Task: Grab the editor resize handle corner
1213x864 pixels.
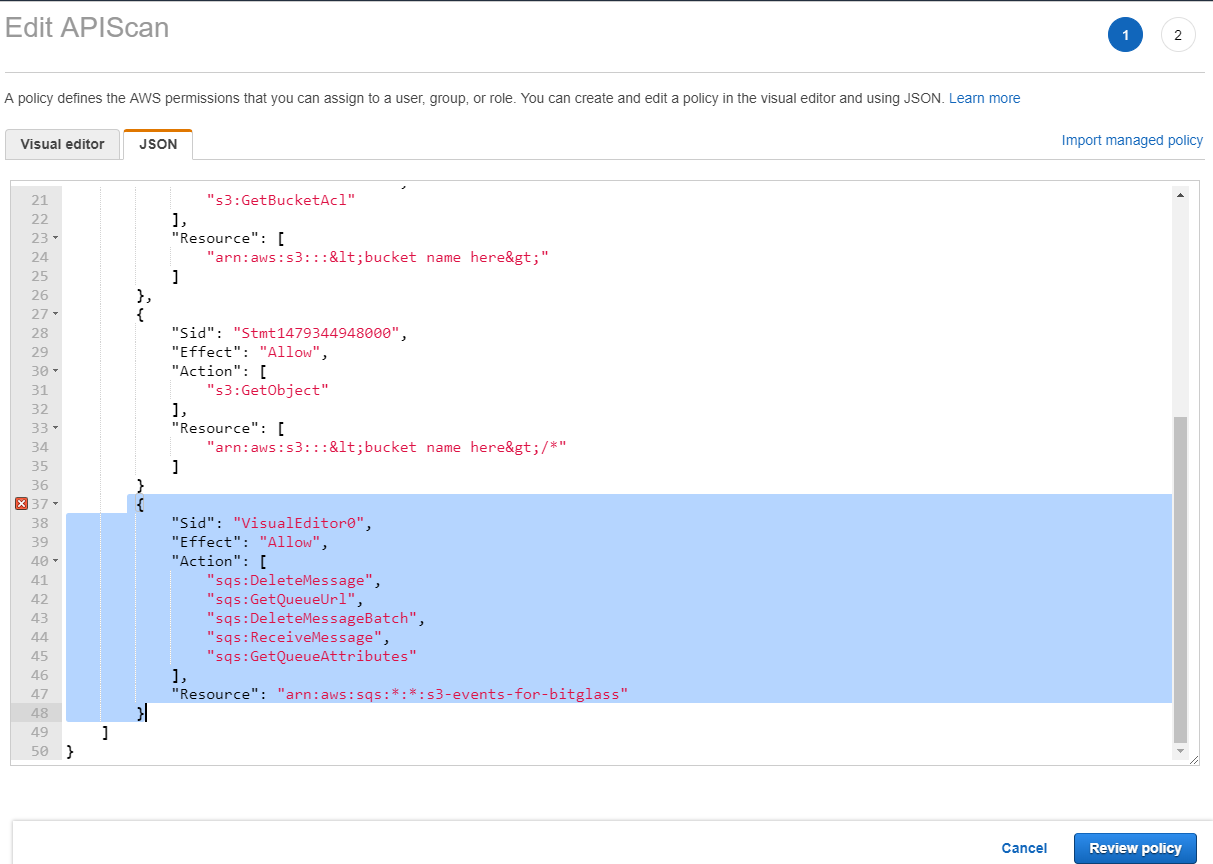Action: (x=1193, y=761)
